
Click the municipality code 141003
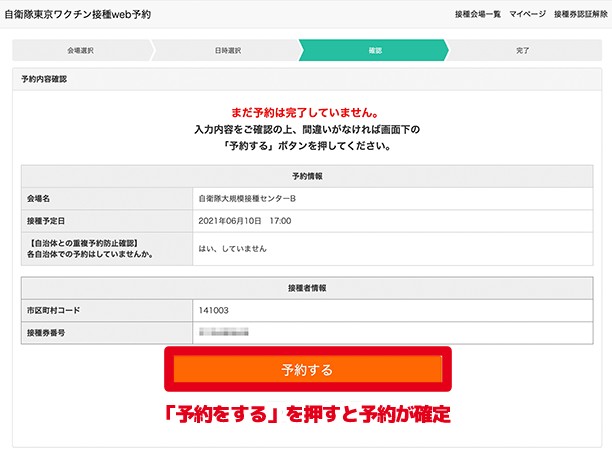(213, 310)
